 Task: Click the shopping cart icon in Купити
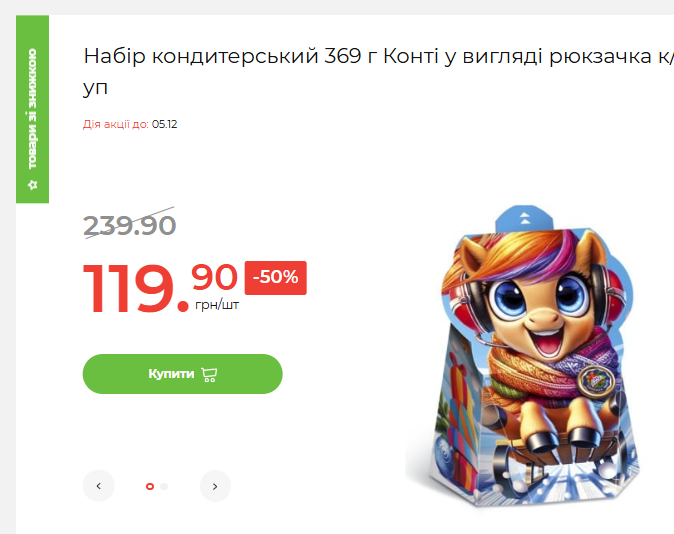tap(209, 374)
